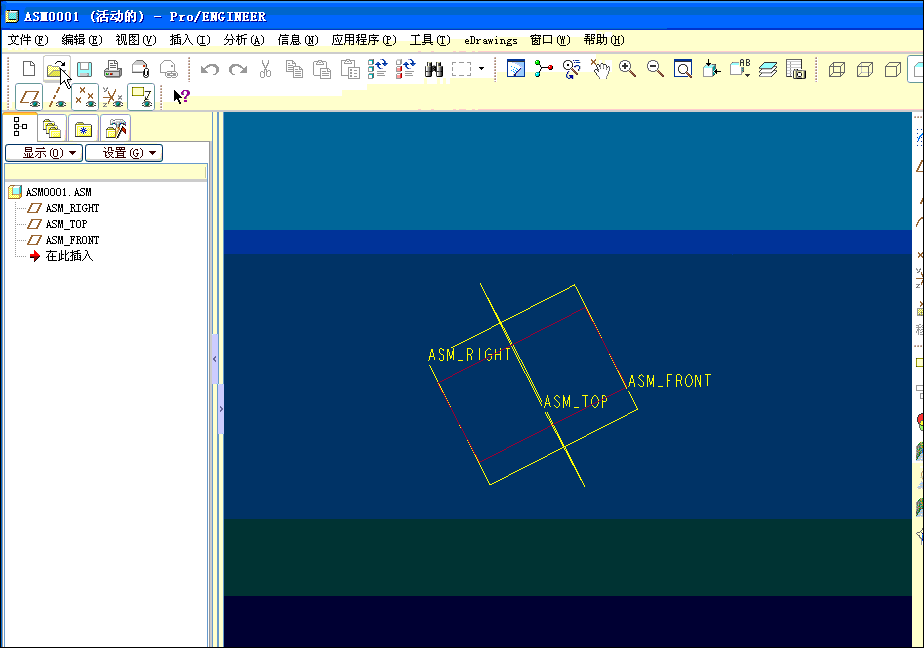Open the 文件(F) menu
The image size is (924, 648).
[28, 40]
